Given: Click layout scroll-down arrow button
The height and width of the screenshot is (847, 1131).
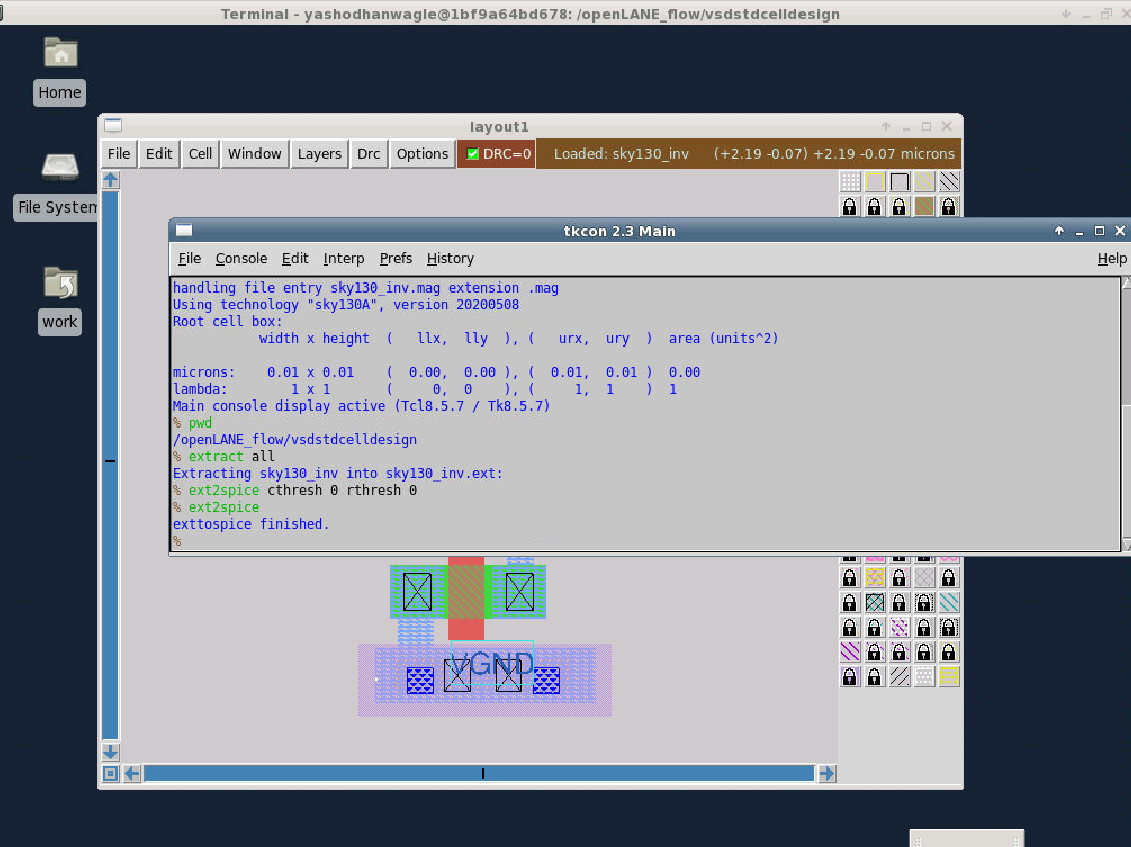Looking at the screenshot, I should (110, 752).
